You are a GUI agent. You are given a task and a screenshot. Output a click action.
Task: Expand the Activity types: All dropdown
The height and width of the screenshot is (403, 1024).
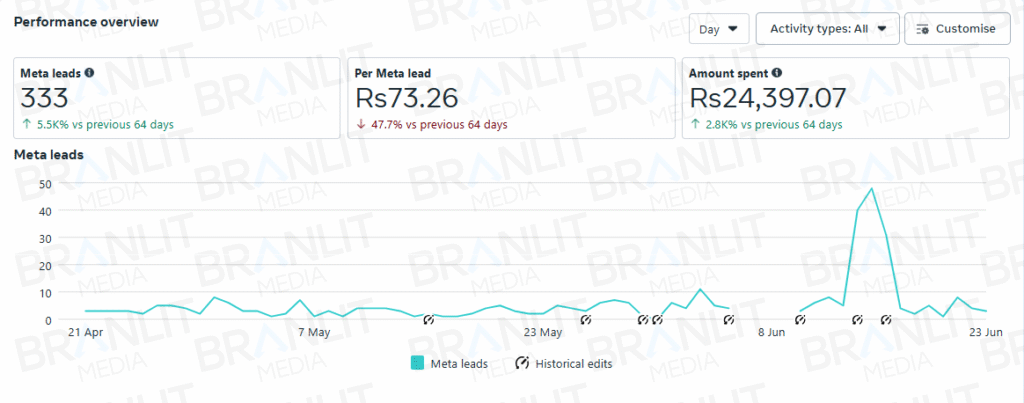point(827,29)
